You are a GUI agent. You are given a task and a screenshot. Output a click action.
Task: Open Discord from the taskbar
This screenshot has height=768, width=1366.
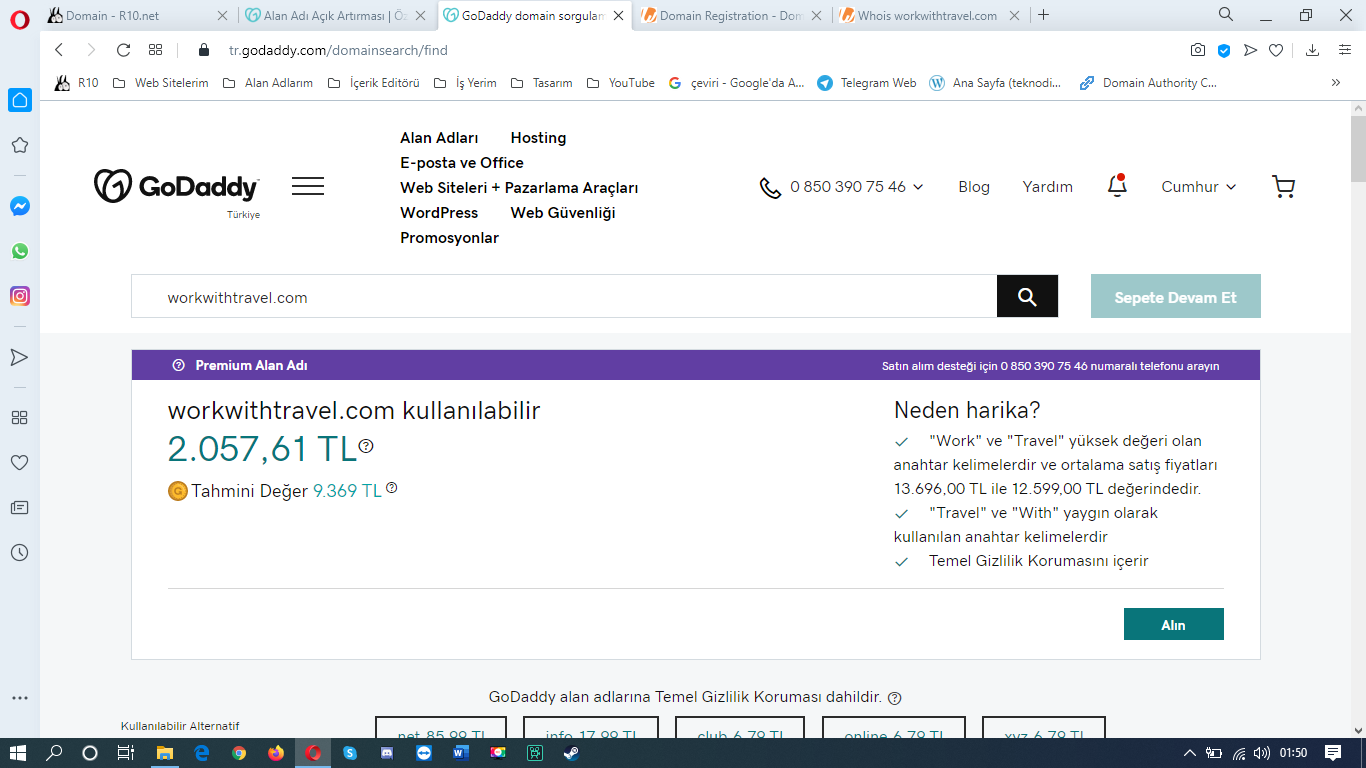[387, 753]
